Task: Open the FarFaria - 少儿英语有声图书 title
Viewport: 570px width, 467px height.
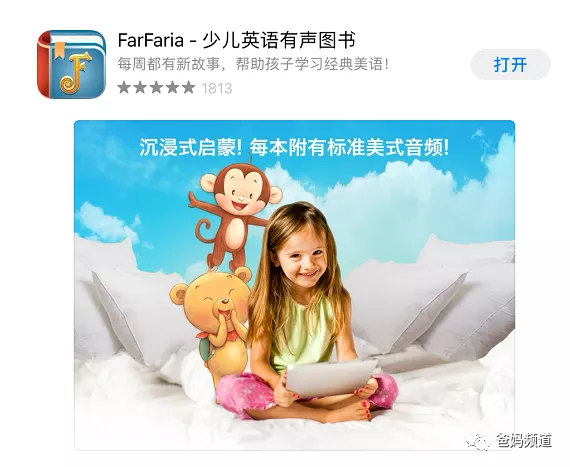Action: point(237,40)
